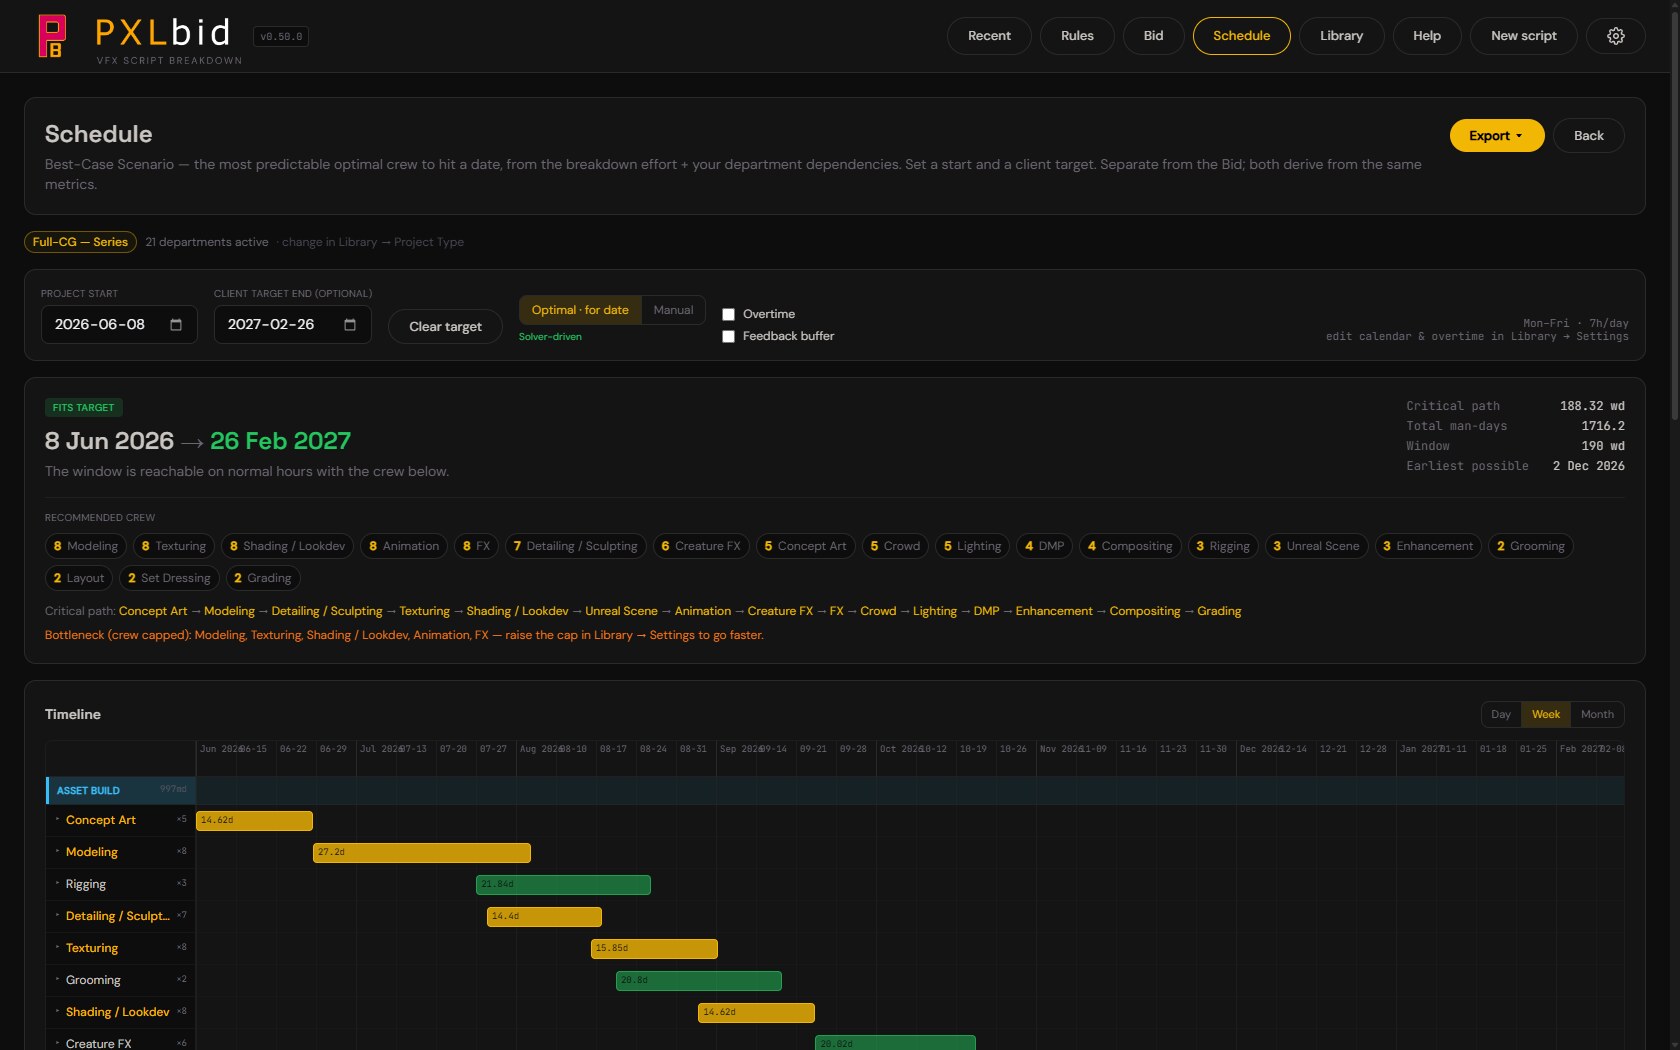Image resolution: width=1680 pixels, height=1050 pixels.
Task: Click the Shading 14.62d timeline bar
Action: 756,1013
